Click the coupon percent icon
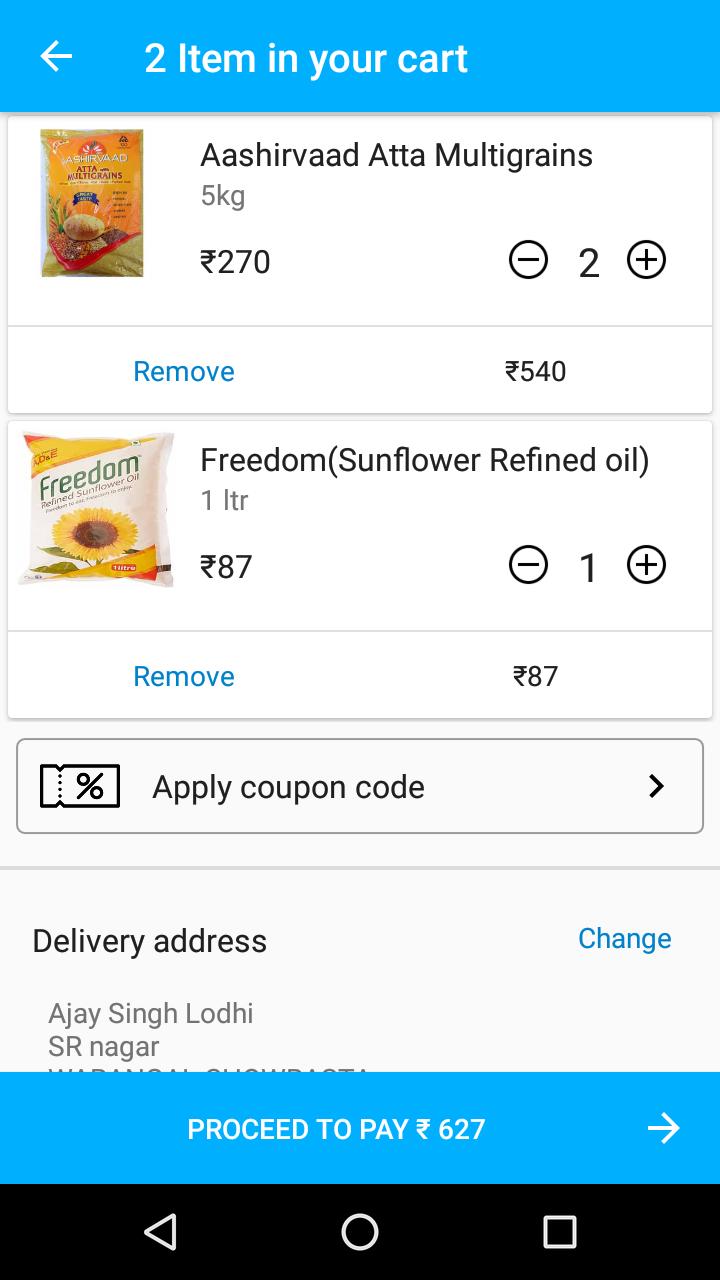Viewport: 720px width, 1280px height. pos(80,786)
